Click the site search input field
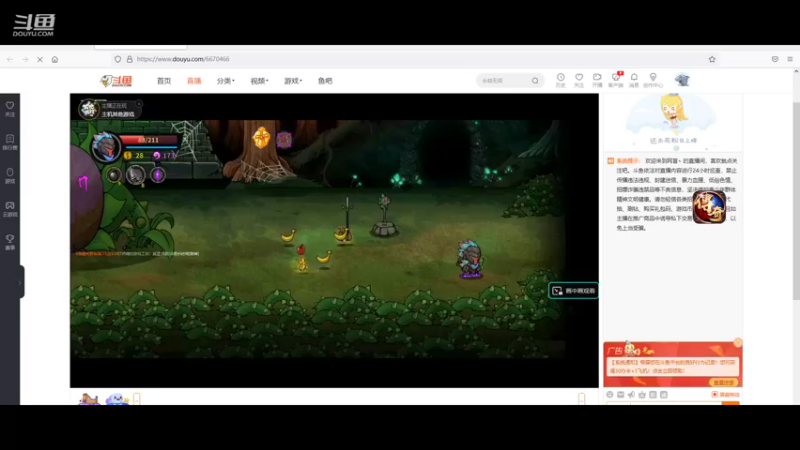 tap(504, 81)
